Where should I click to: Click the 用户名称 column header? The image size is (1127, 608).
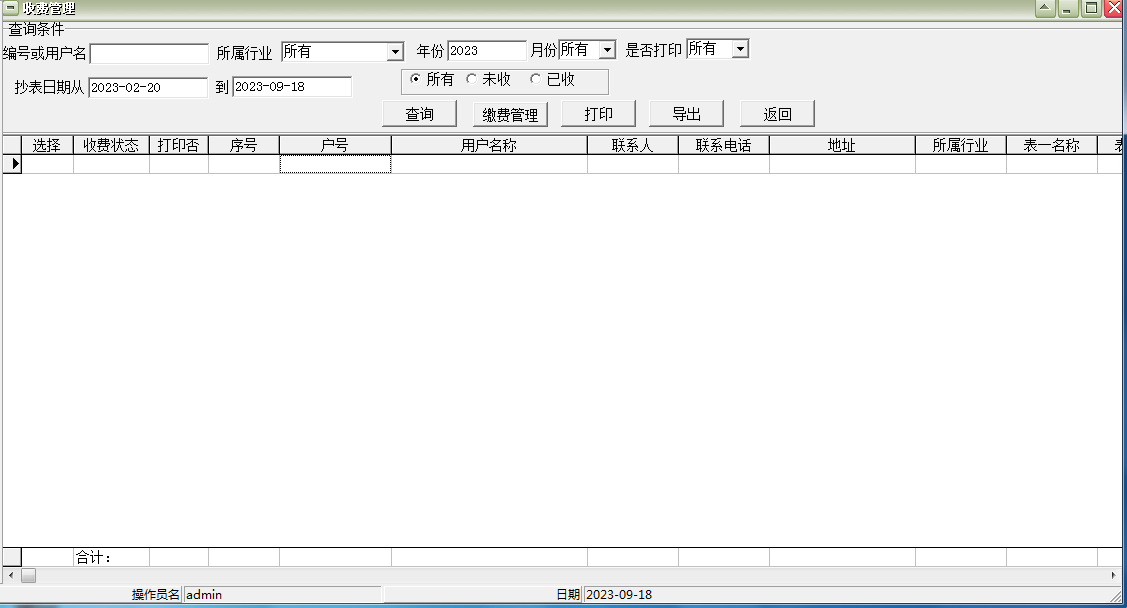point(489,145)
